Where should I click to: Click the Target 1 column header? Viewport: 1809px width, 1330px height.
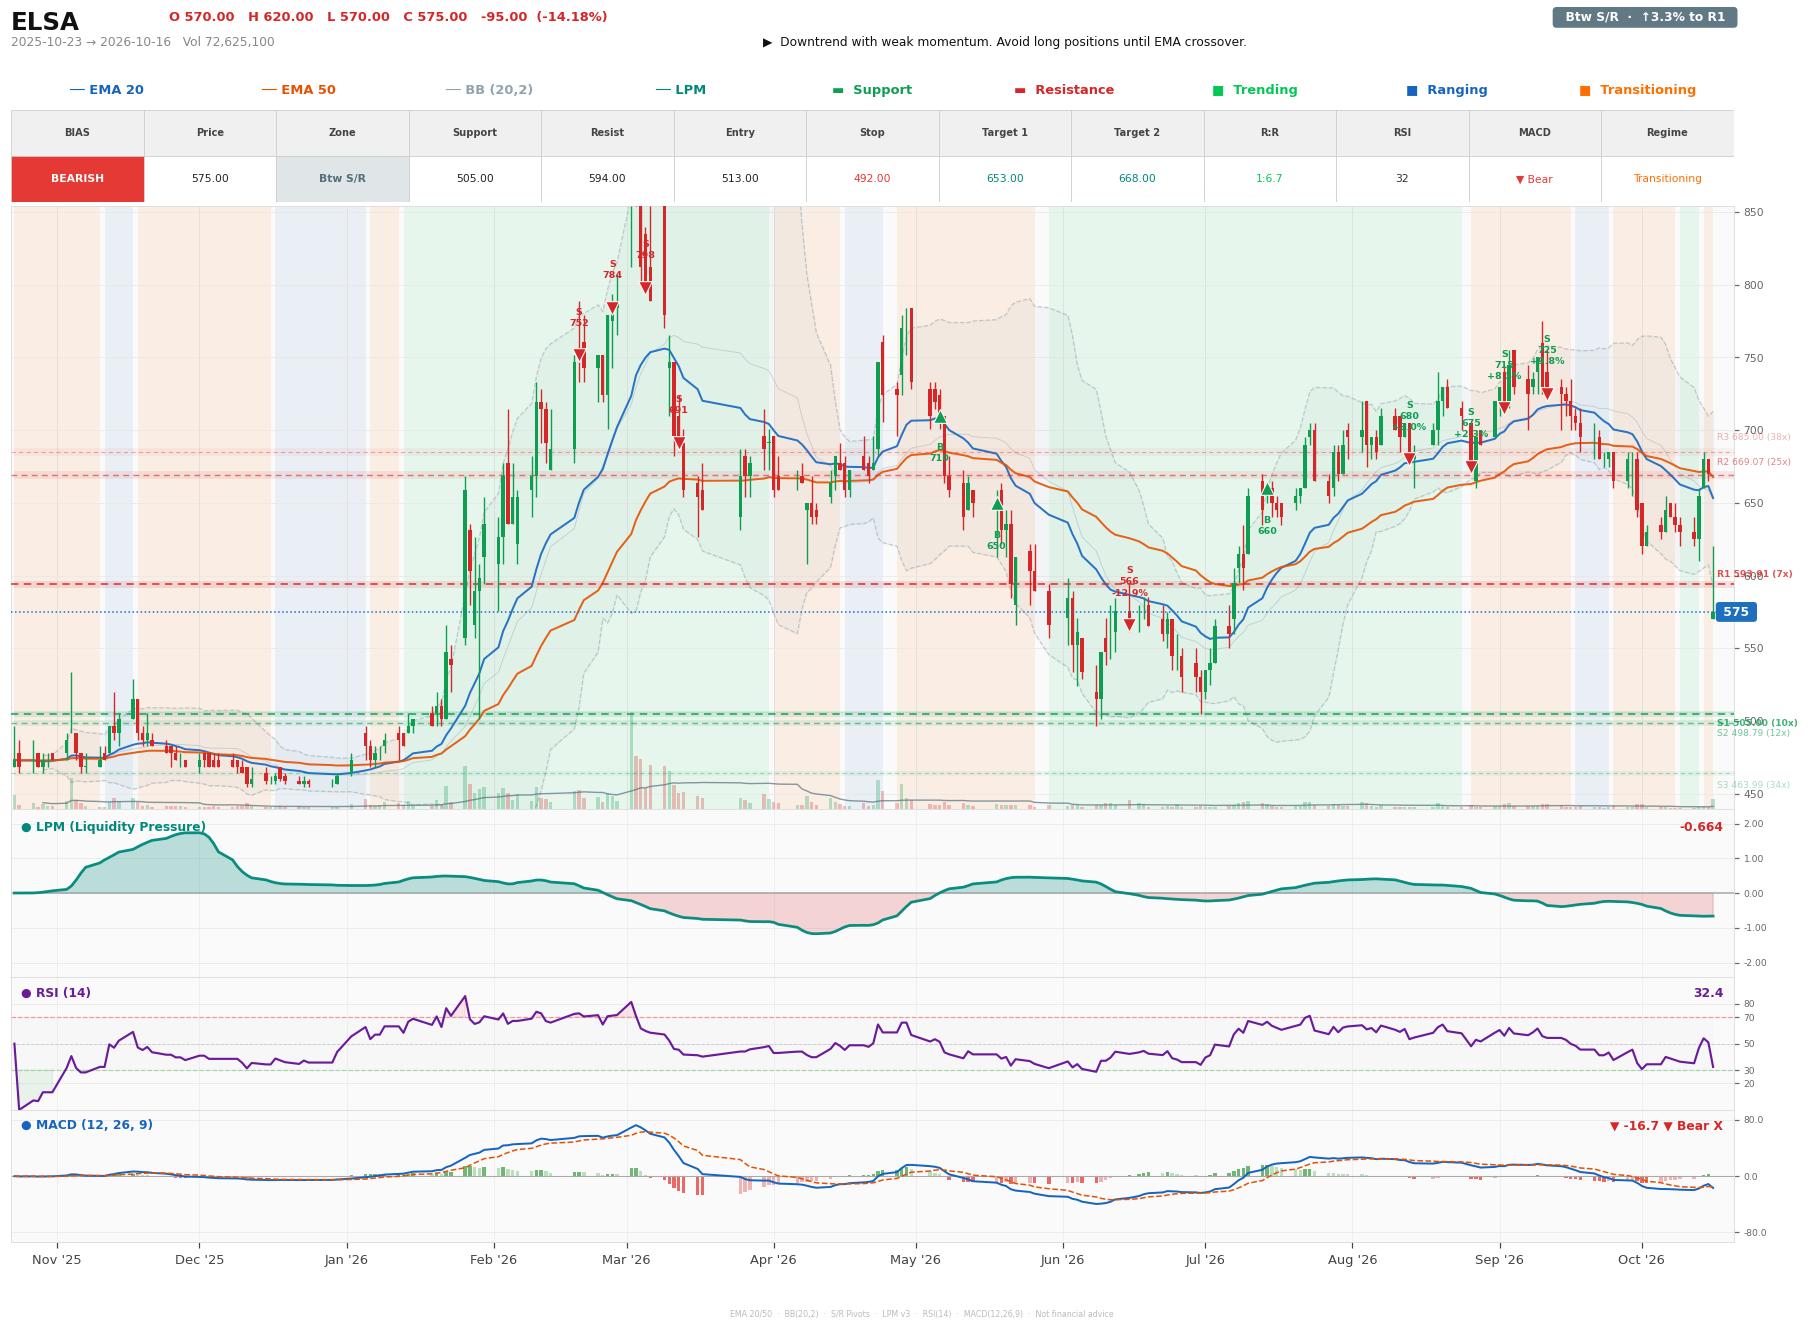click(x=1005, y=133)
